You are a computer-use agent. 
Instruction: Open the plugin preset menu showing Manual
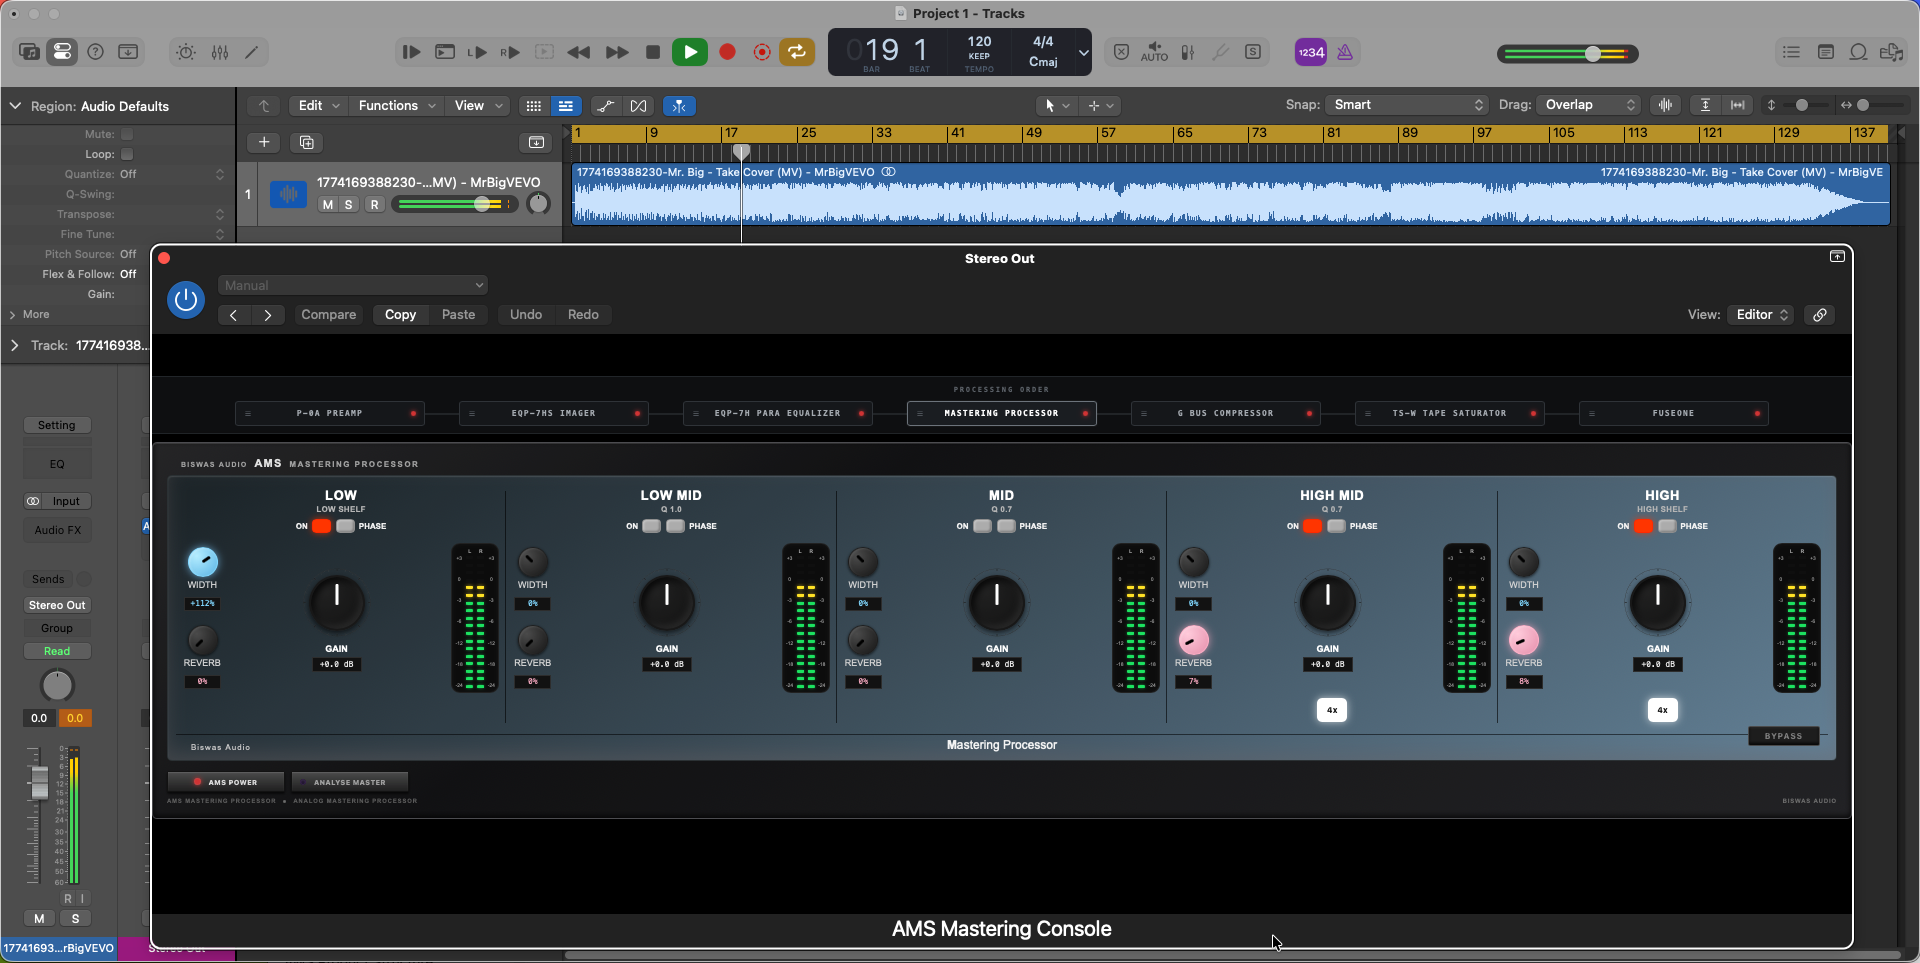pyautogui.click(x=353, y=285)
